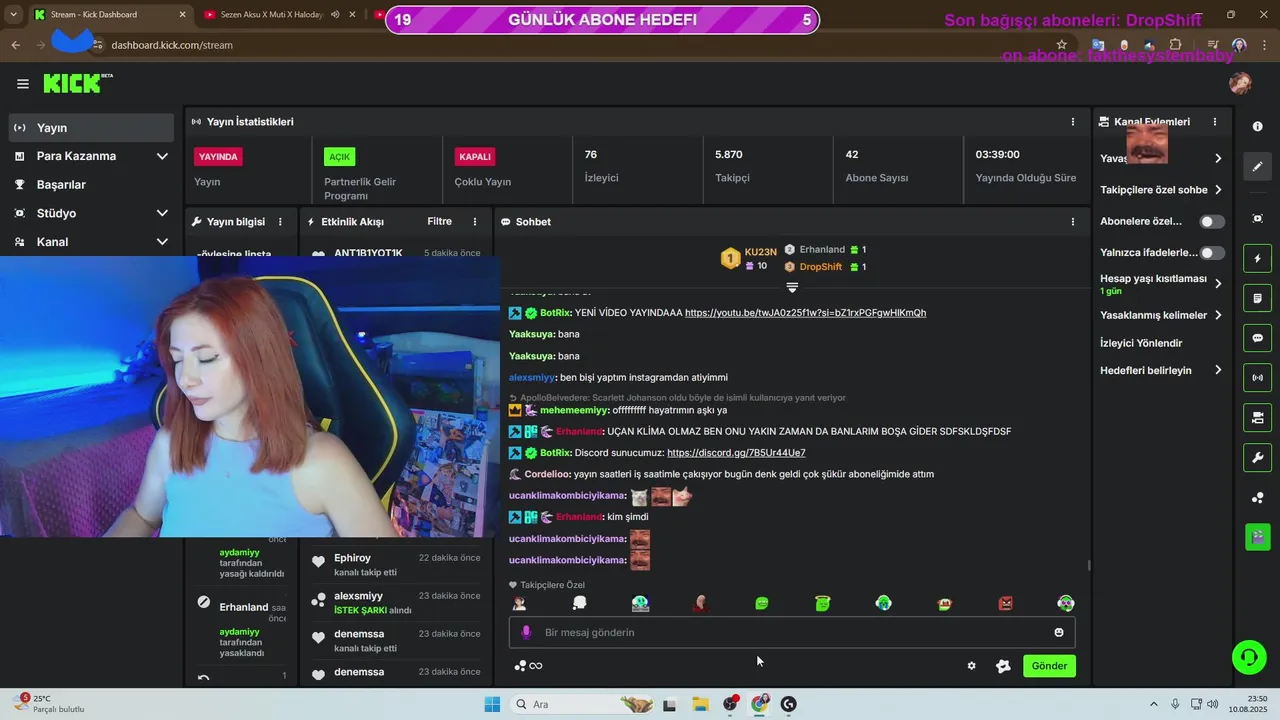Image resolution: width=1280 pixels, height=720 pixels.
Task: Toggle the broadcast signal panel icon
Action: [x=1257, y=378]
